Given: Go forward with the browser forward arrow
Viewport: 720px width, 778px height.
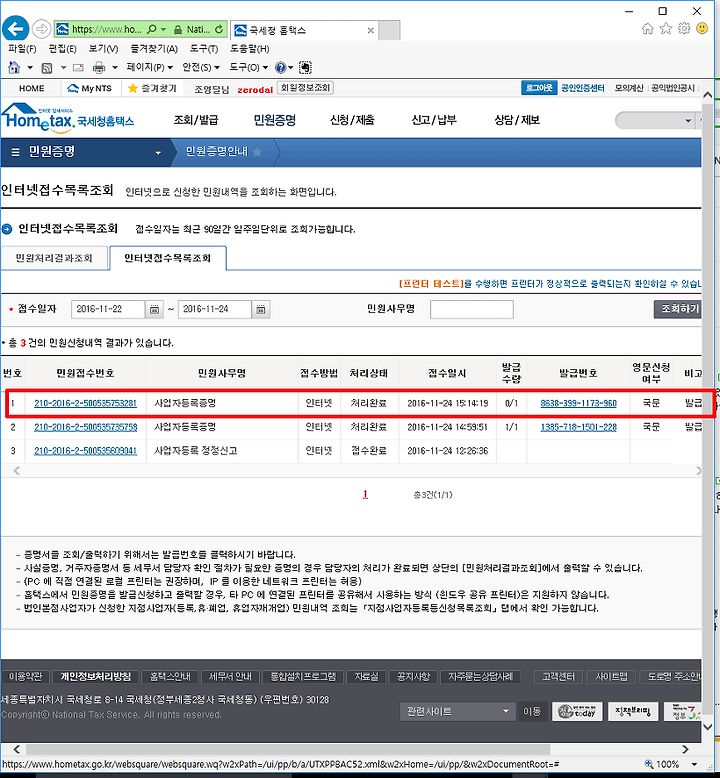Looking at the screenshot, I should click(42, 29).
